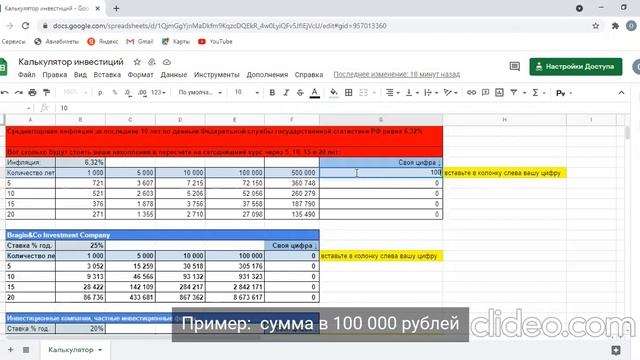The width and height of the screenshot is (640, 360).
Task: Open the YouTube bookmark
Action: click(x=215, y=42)
